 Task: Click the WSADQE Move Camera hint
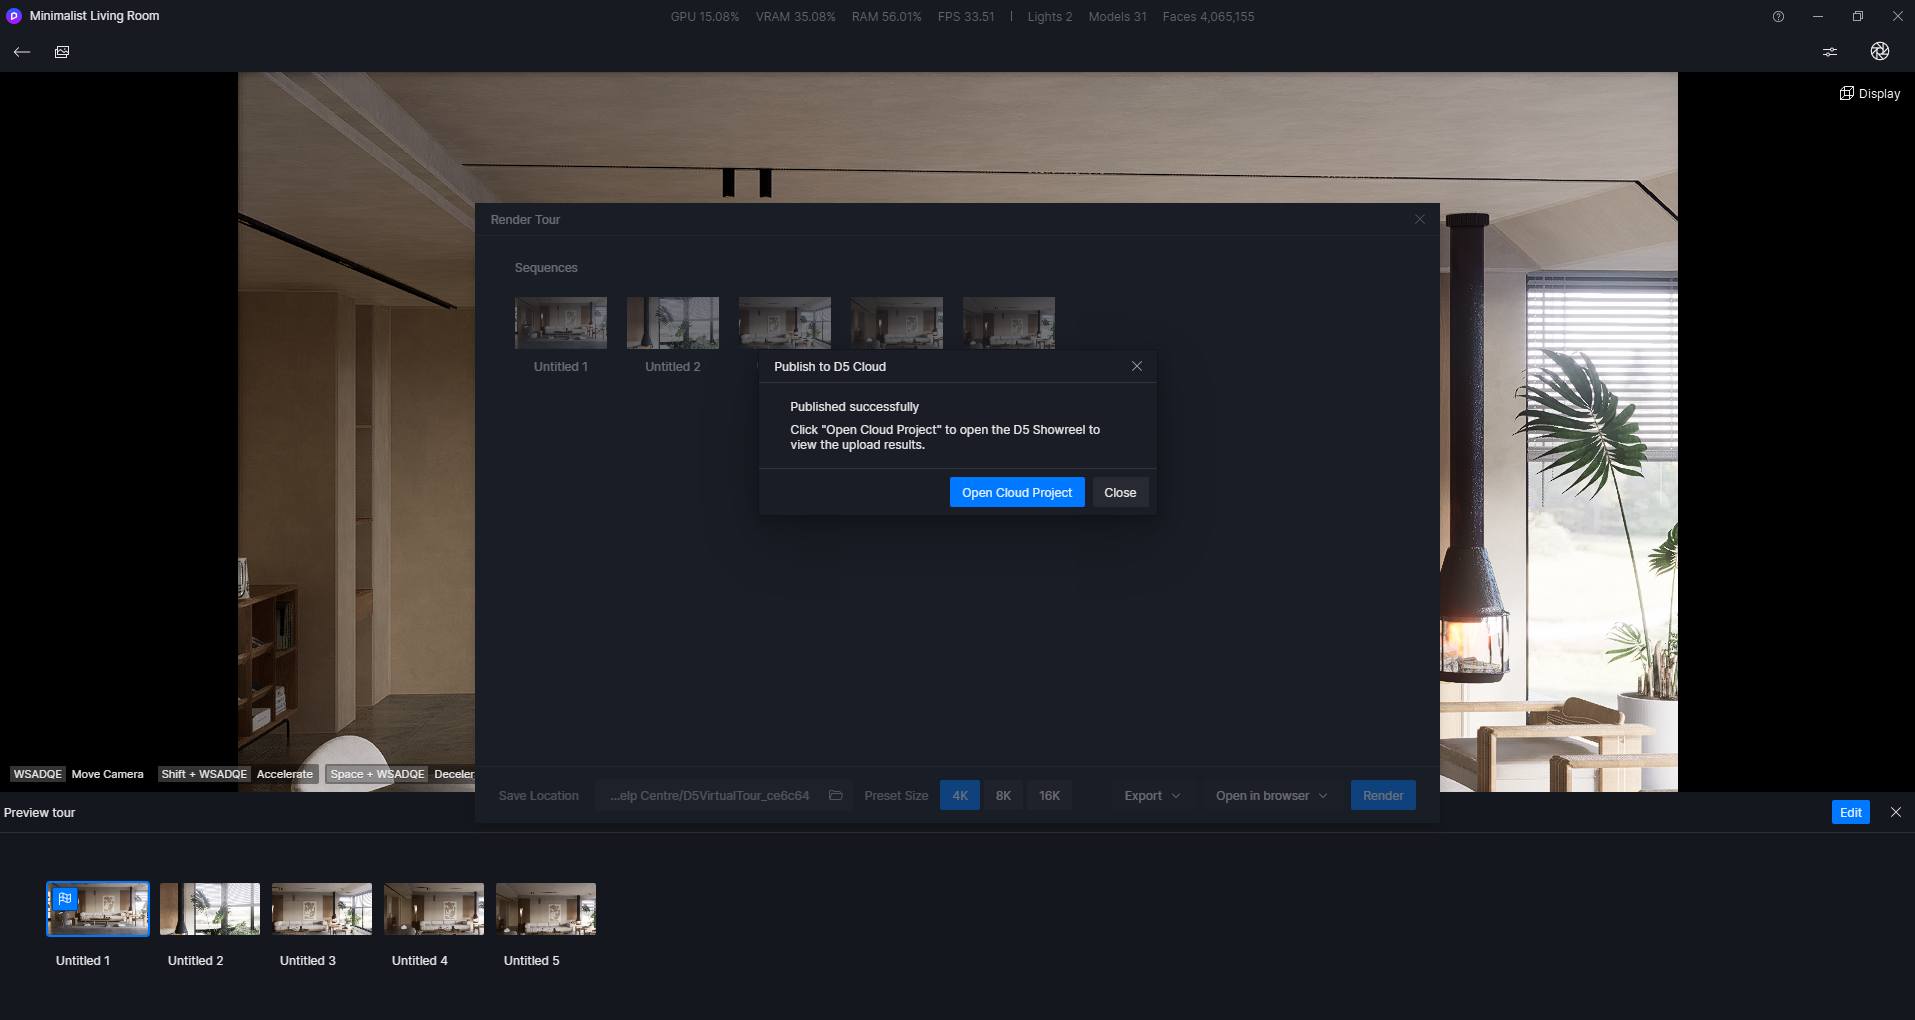point(78,774)
